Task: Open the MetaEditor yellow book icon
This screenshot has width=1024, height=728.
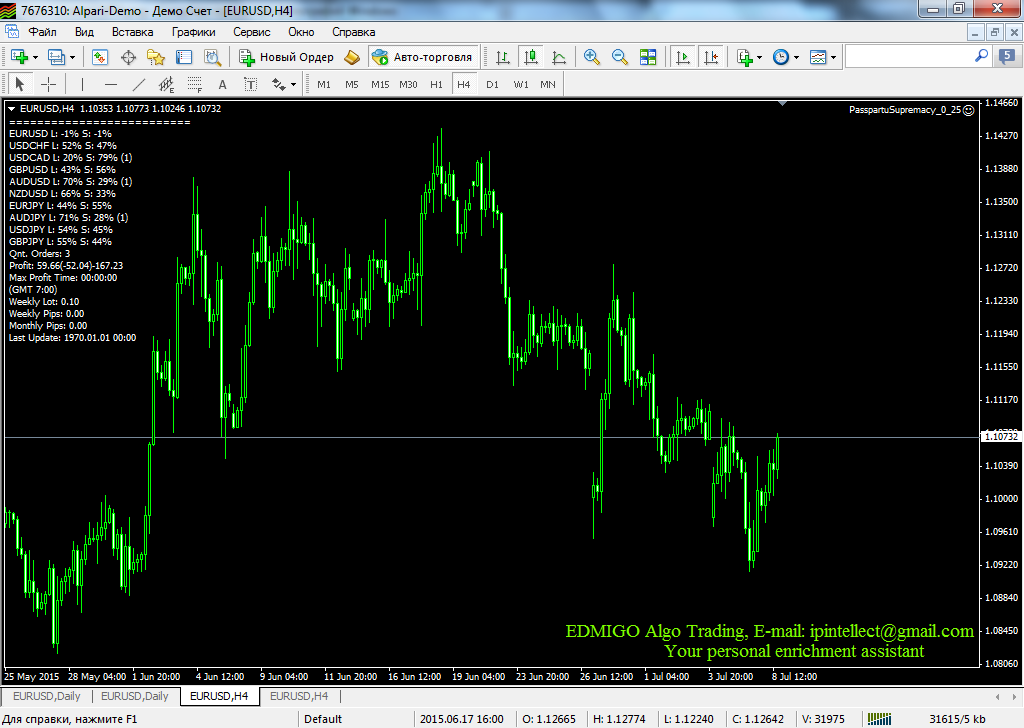Action: click(x=352, y=57)
